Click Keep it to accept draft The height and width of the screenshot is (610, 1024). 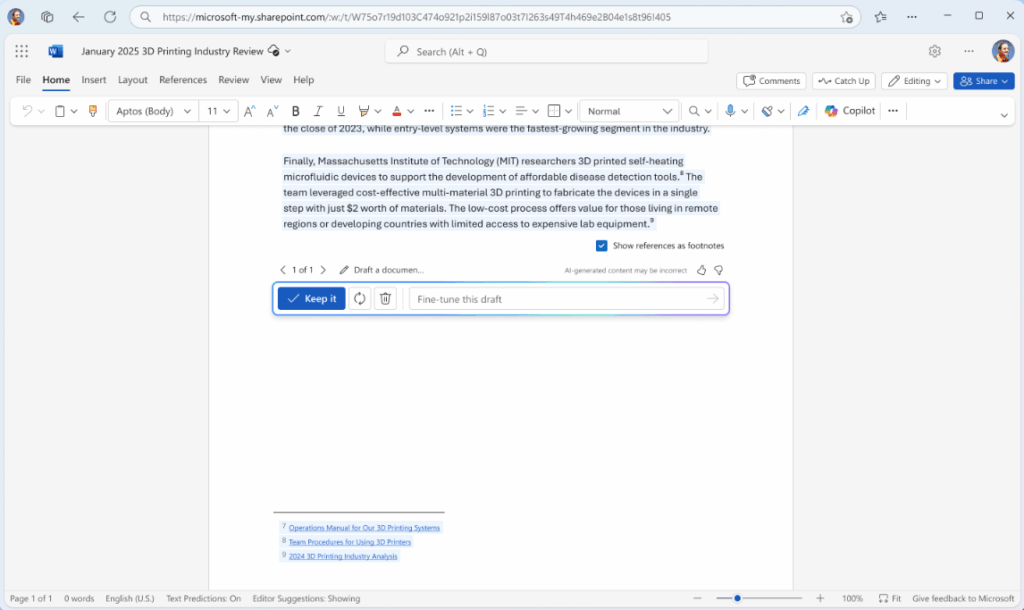(x=312, y=298)
